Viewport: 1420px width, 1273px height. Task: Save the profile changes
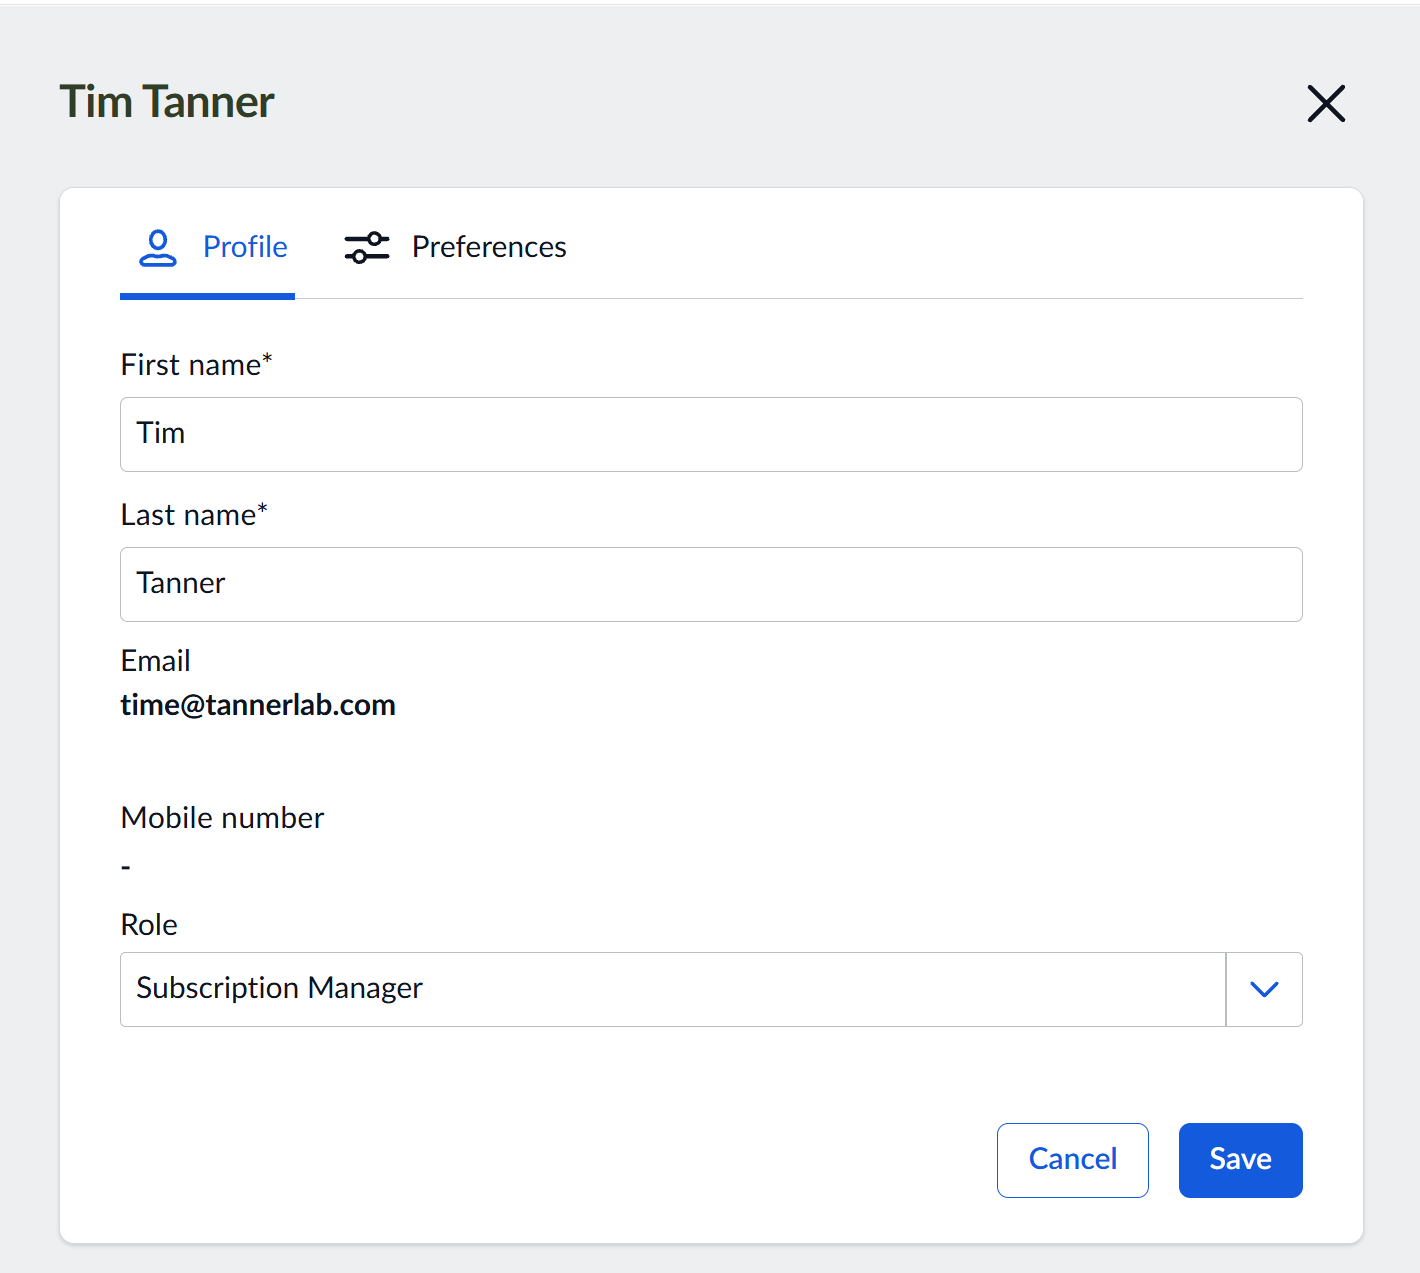point(1241,1160)
